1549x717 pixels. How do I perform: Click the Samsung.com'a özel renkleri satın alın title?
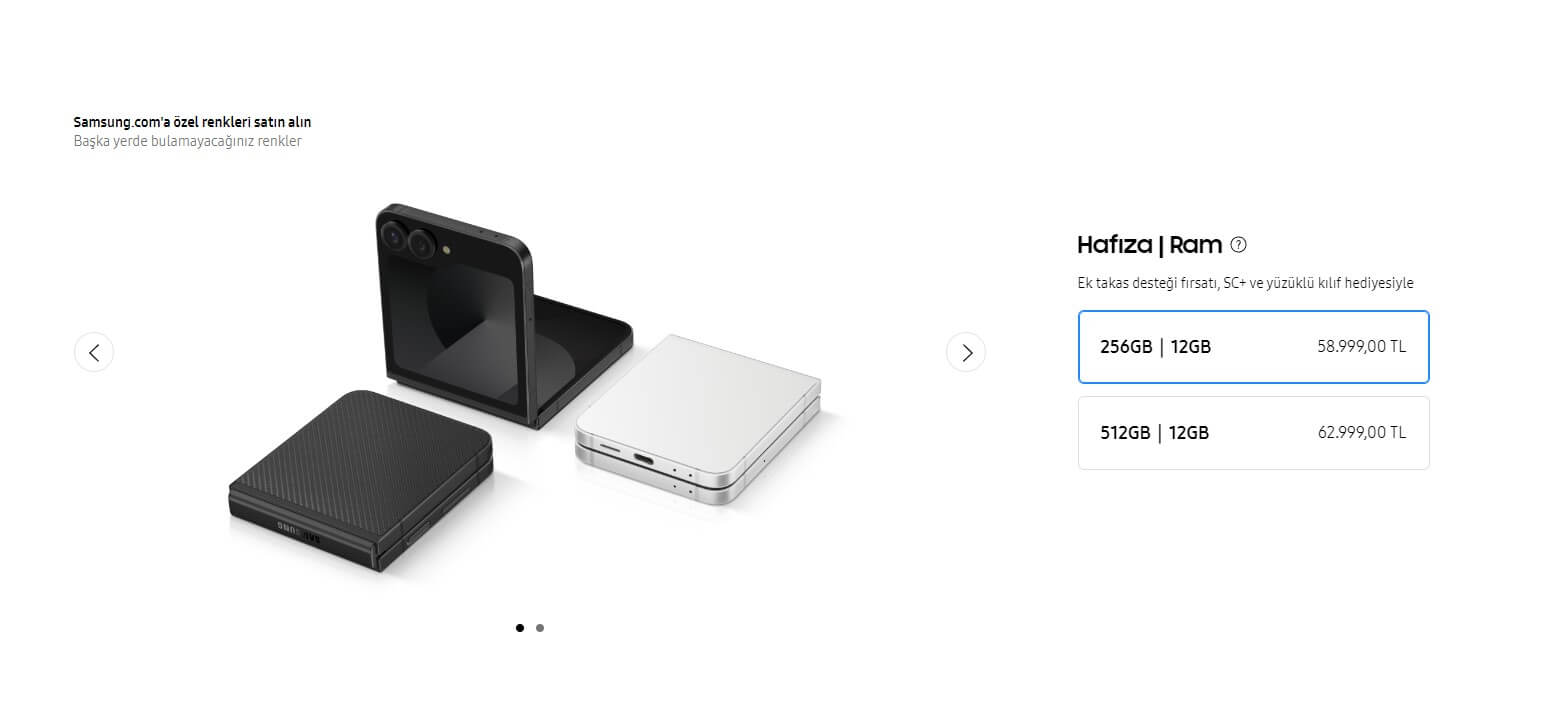click(192, 122)
